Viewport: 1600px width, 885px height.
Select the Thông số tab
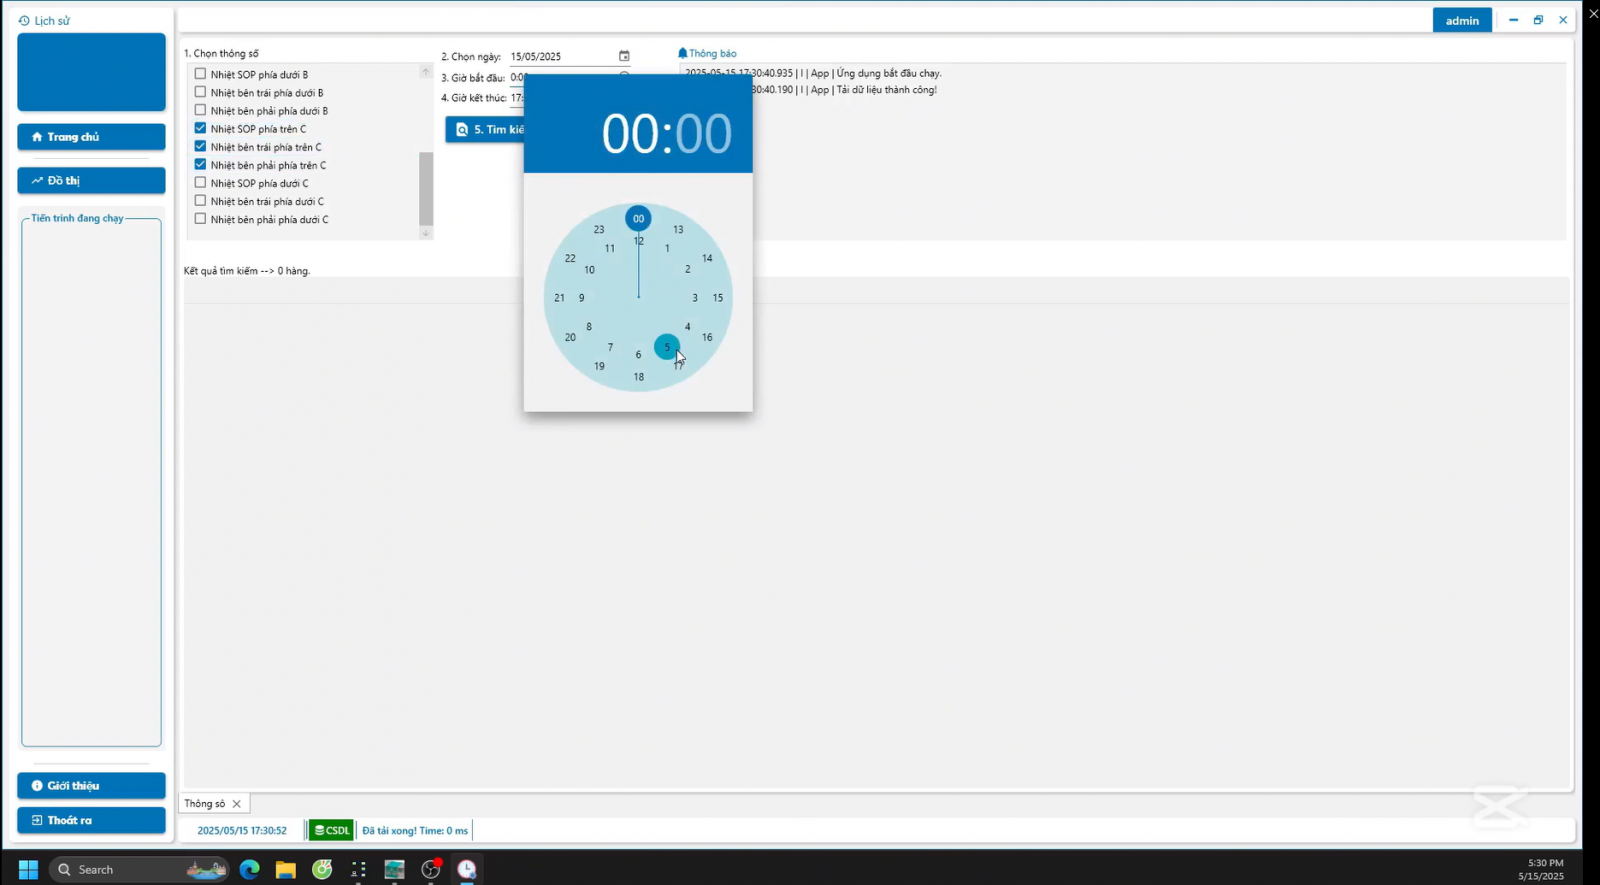tap(205, 804)
